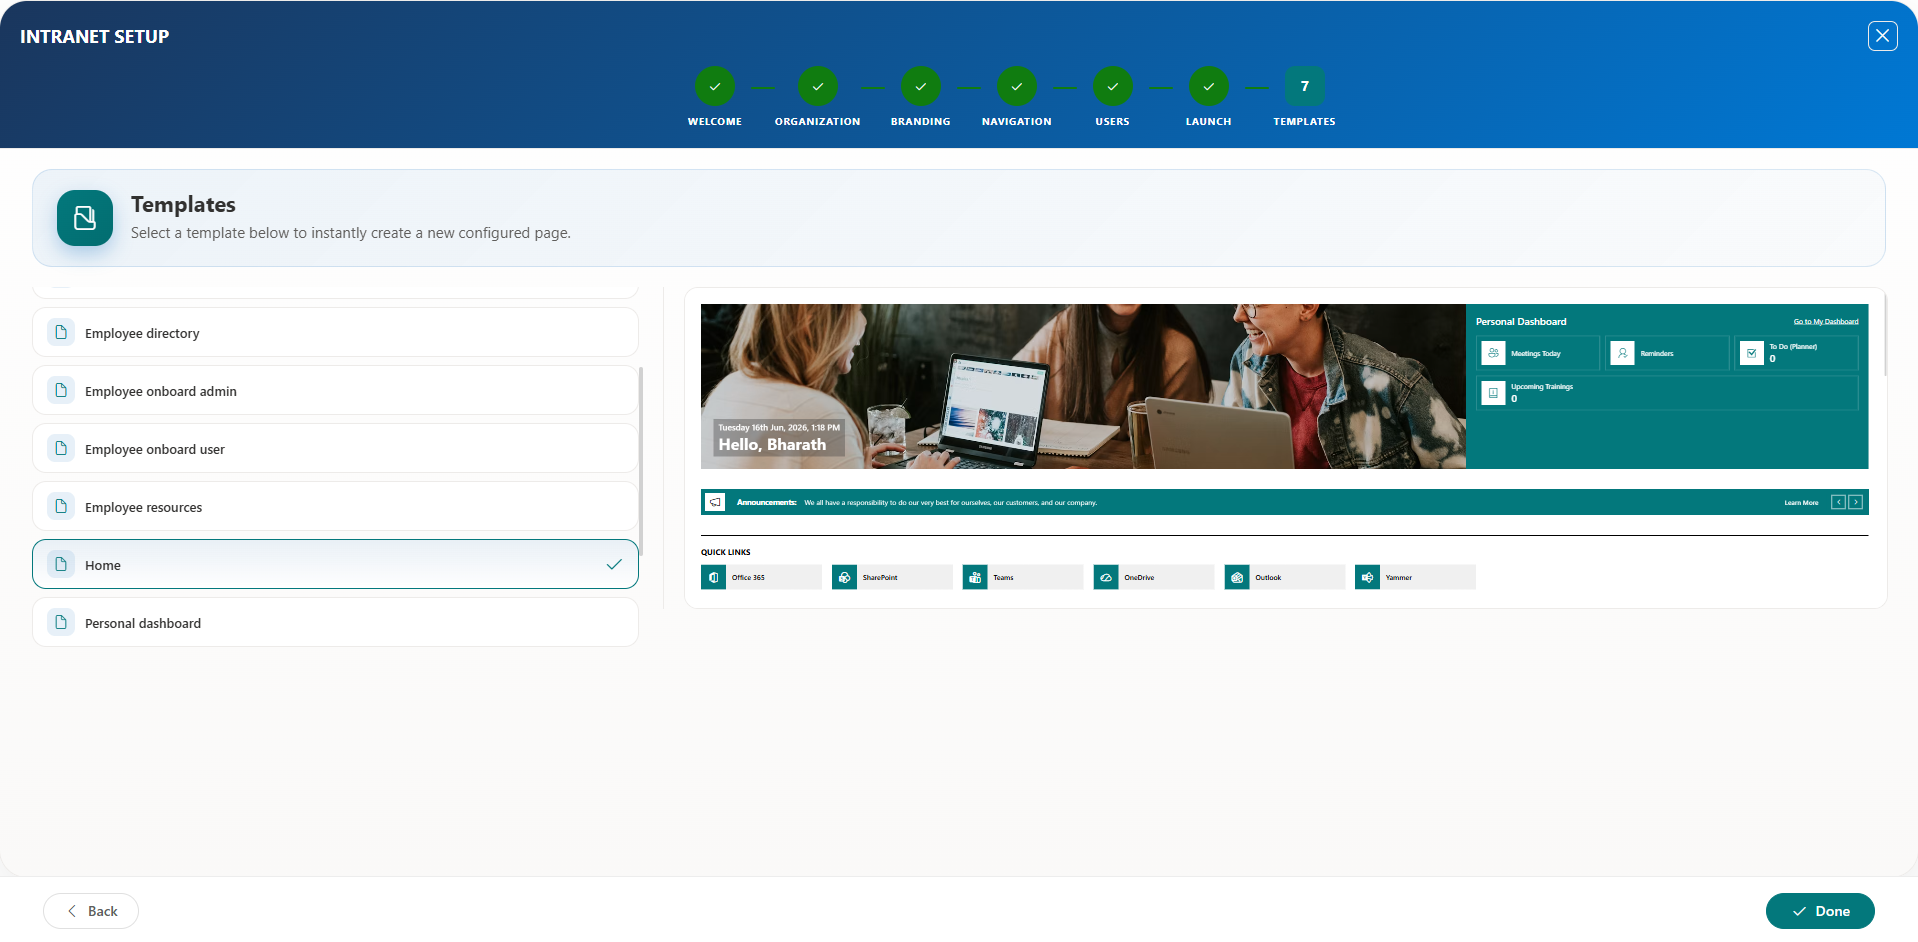Select the Home template row

click(x=335, y=565)
